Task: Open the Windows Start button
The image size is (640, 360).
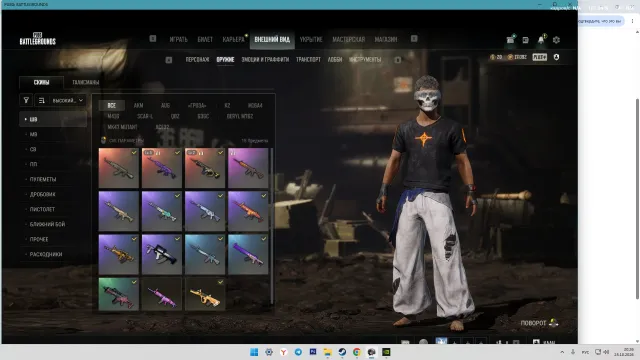Action: pyautogui.click(x=254, y=352)
